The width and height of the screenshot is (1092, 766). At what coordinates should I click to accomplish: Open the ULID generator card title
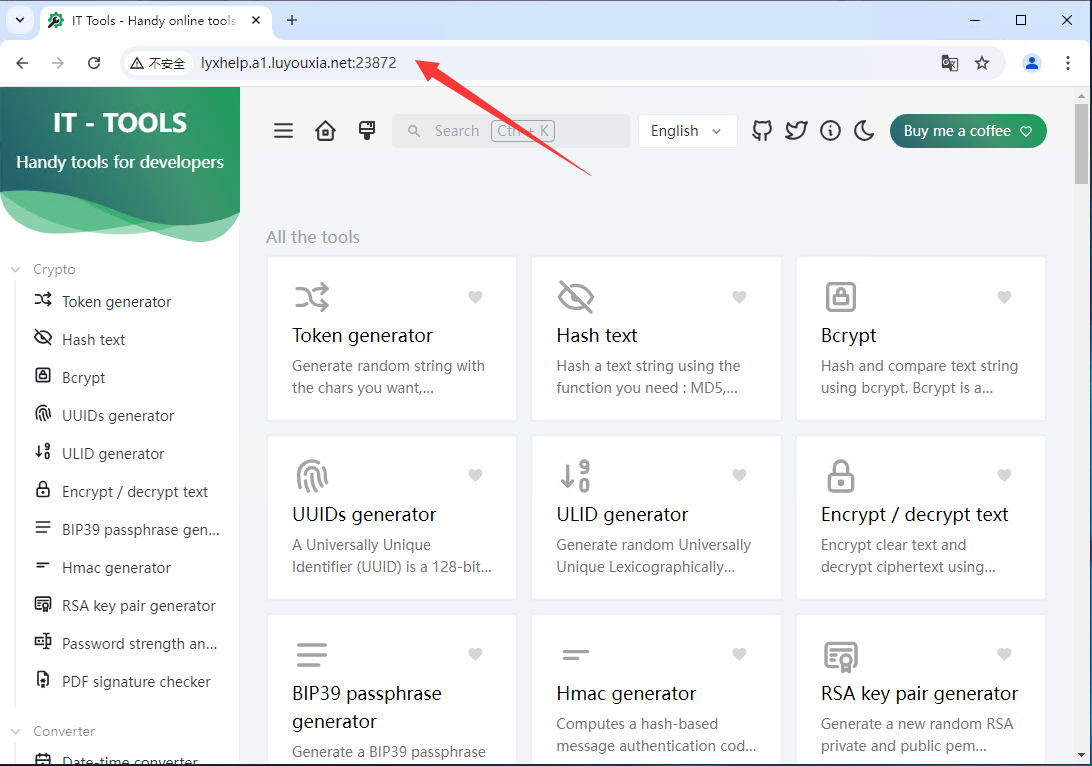[622, 515]
